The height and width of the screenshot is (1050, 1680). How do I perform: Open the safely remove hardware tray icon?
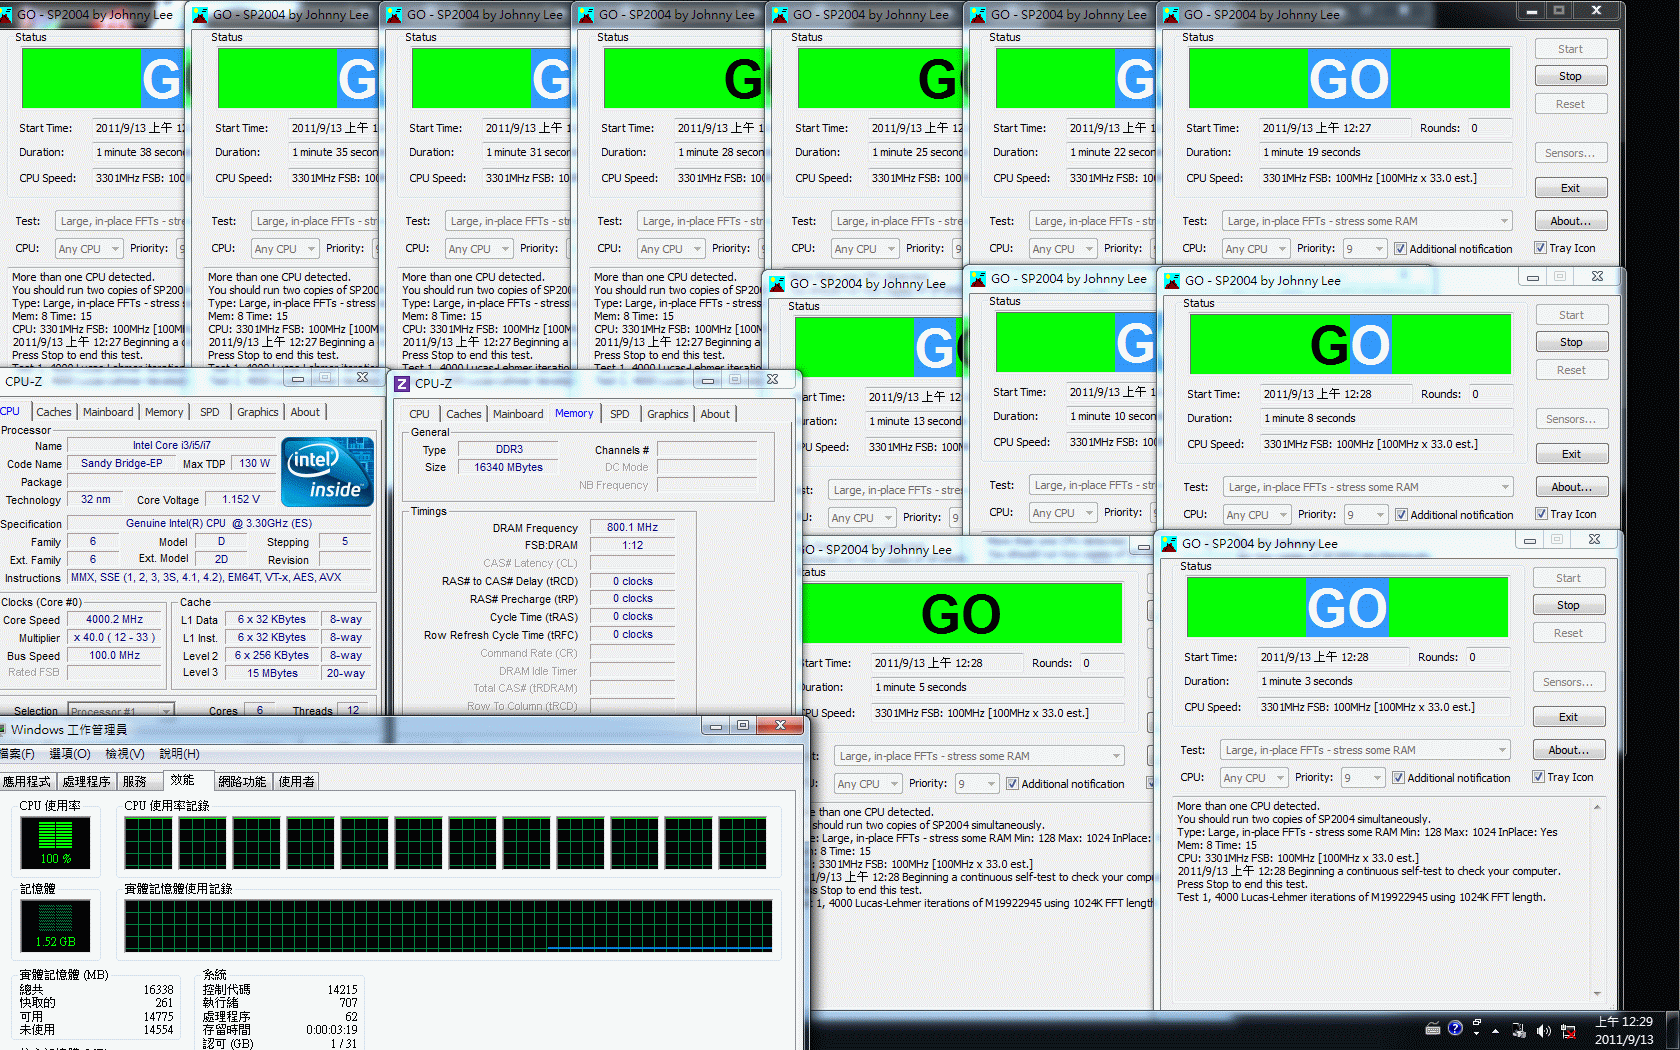click(1519, 1031)
